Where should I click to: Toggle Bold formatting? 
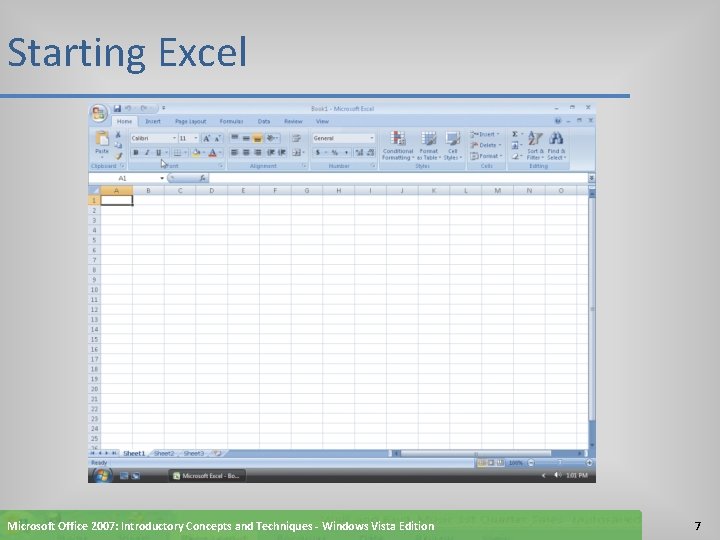pyautogui.click(x=136, y=152)
